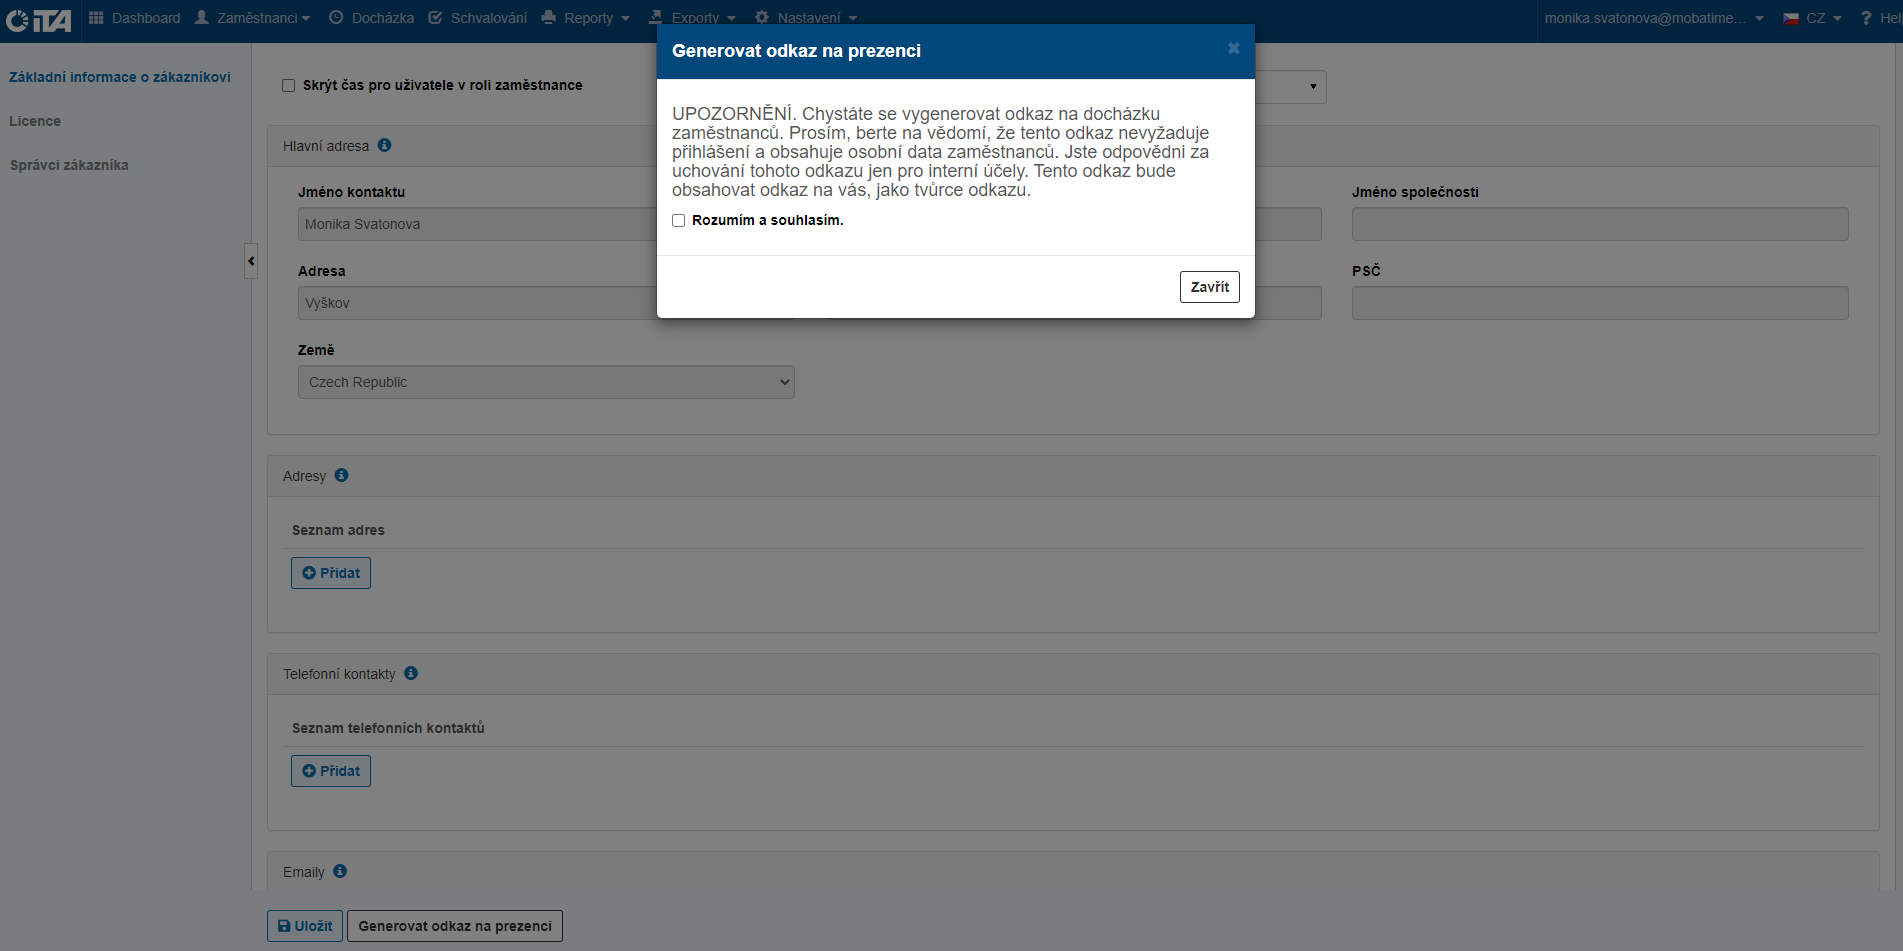Click the Help question mark icon
This screenshot has width=1903, height=951.
(1866, 18)
